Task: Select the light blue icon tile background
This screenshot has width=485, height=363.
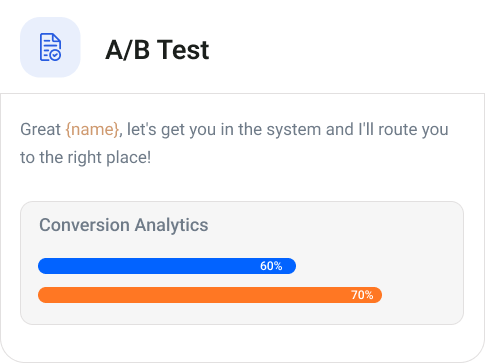Action: pos(50,47)
